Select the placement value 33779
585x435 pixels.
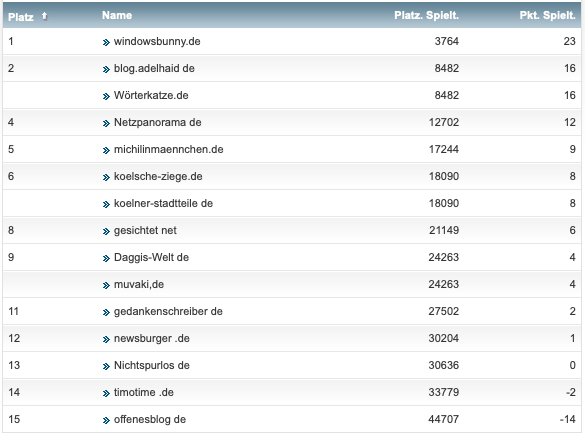click(444, 392)
